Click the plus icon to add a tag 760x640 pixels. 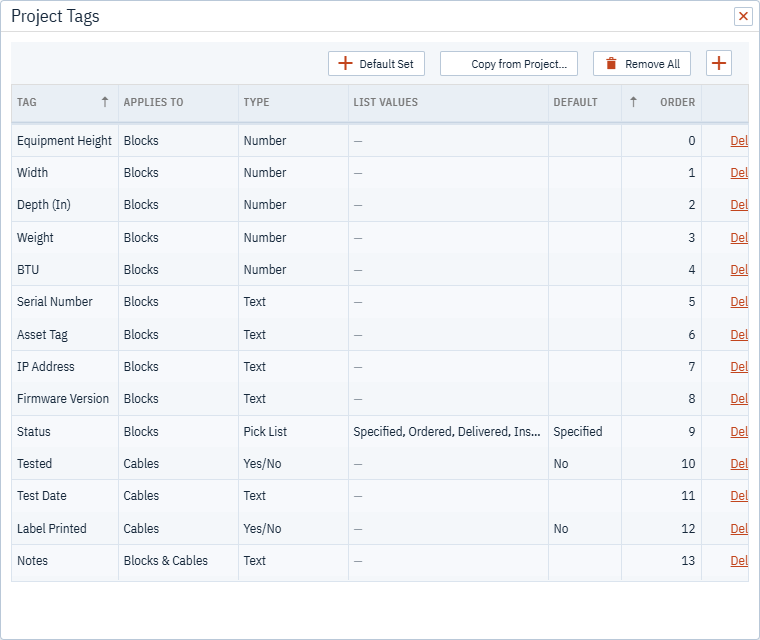pyautogui.click(x=718, y=64)
